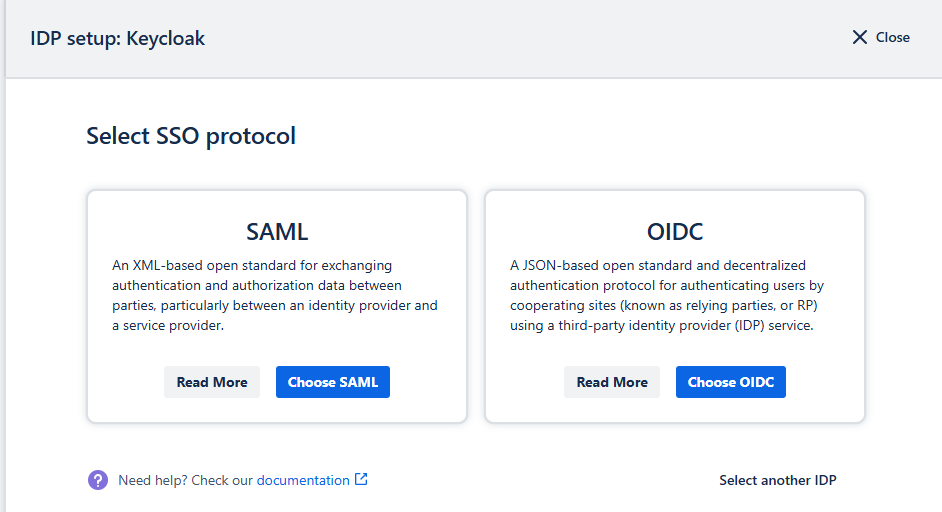This screenshot has width=942, height=512.
Task: Click the XML-based SAML description text
Action: [275, 295]
